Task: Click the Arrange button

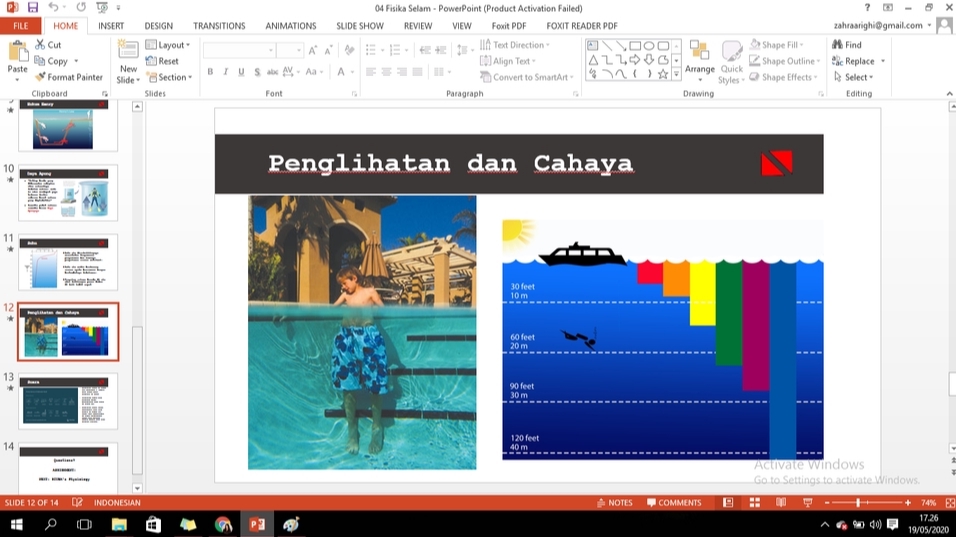Action: coord(699,61)
